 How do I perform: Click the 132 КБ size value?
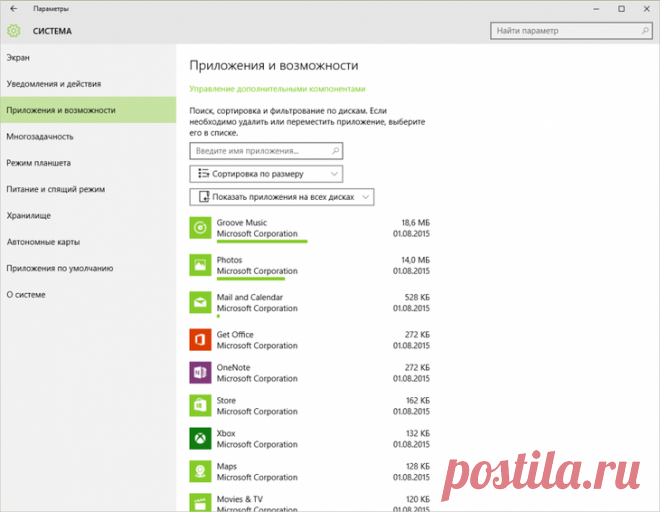(418, 433)
